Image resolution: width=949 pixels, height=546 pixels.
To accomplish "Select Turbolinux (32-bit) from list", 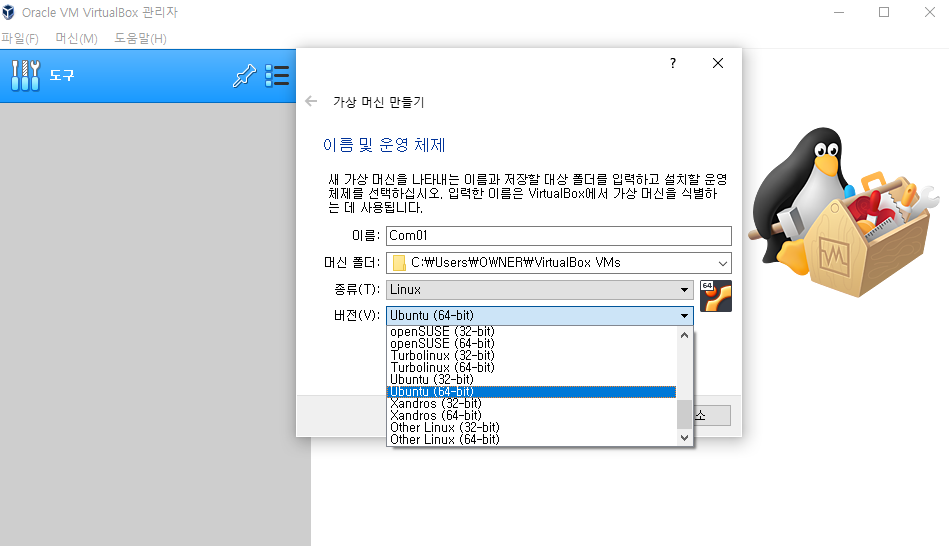I will click(x=531, y=355).
